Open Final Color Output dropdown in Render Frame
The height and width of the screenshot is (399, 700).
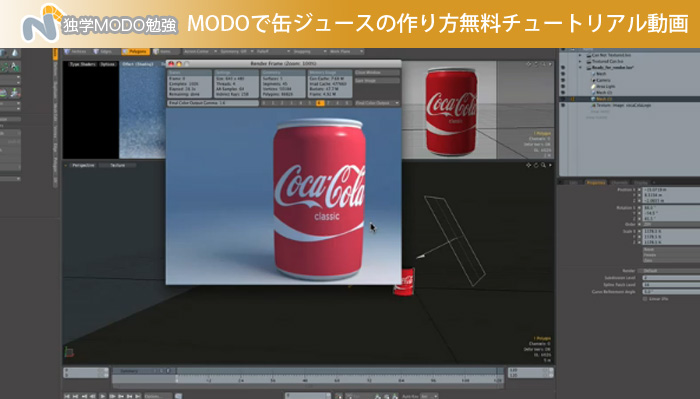[377, 103]
